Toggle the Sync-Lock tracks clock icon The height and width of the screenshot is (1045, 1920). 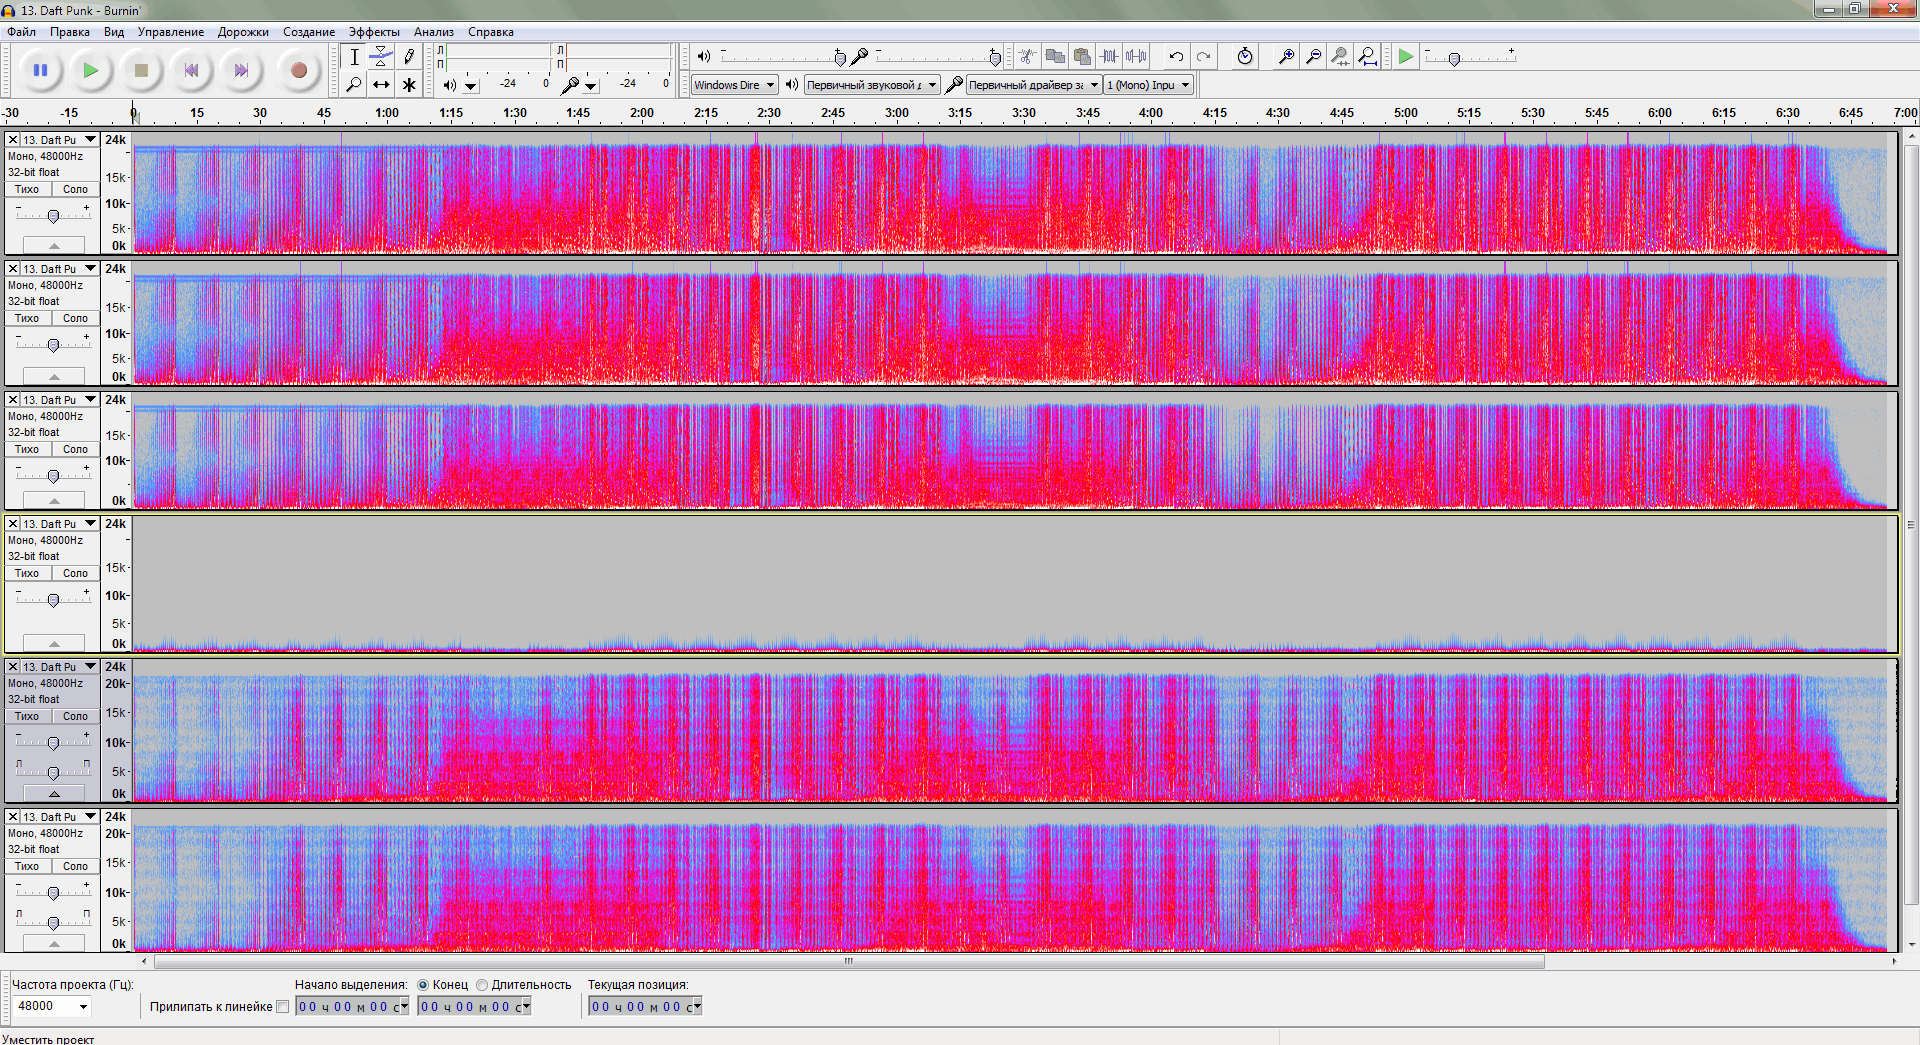point(1244,57)
